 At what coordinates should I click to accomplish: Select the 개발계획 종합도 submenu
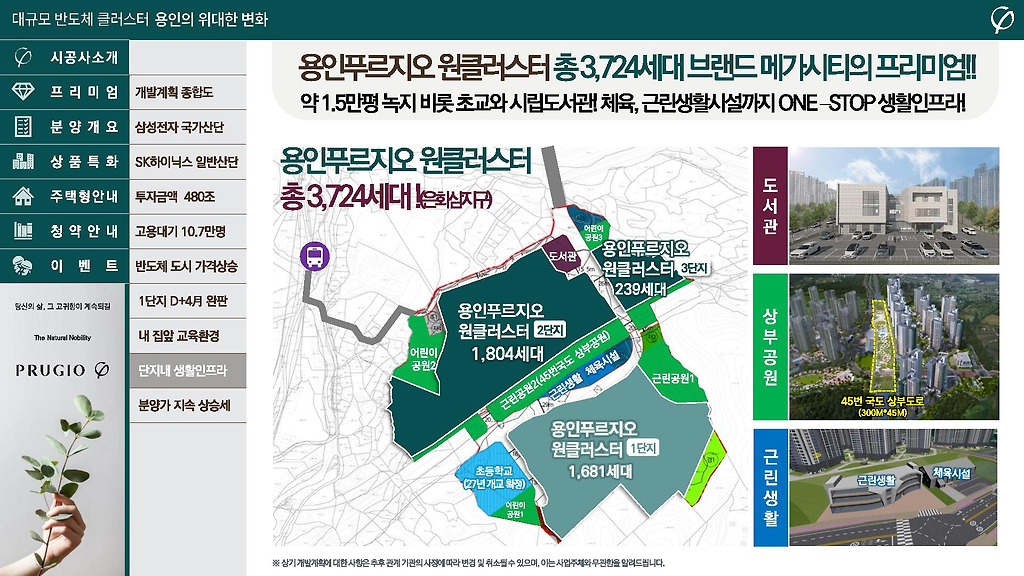(188, 92)
